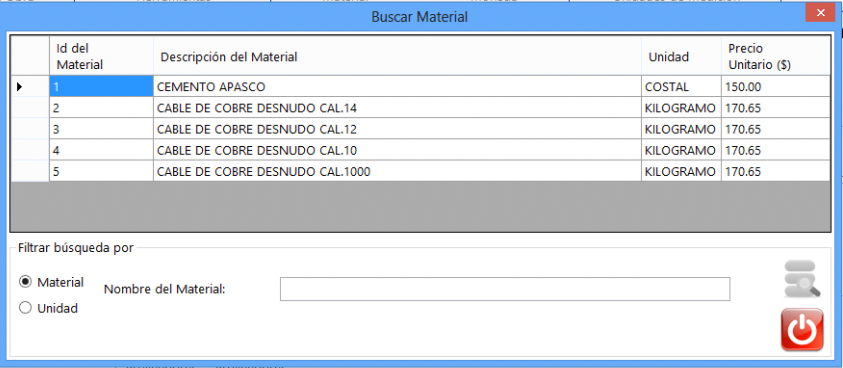Select the highlighted Id 1 cell
Image resolution: width=843 pixels, height=368 pixels.
[x=101, y=87]
